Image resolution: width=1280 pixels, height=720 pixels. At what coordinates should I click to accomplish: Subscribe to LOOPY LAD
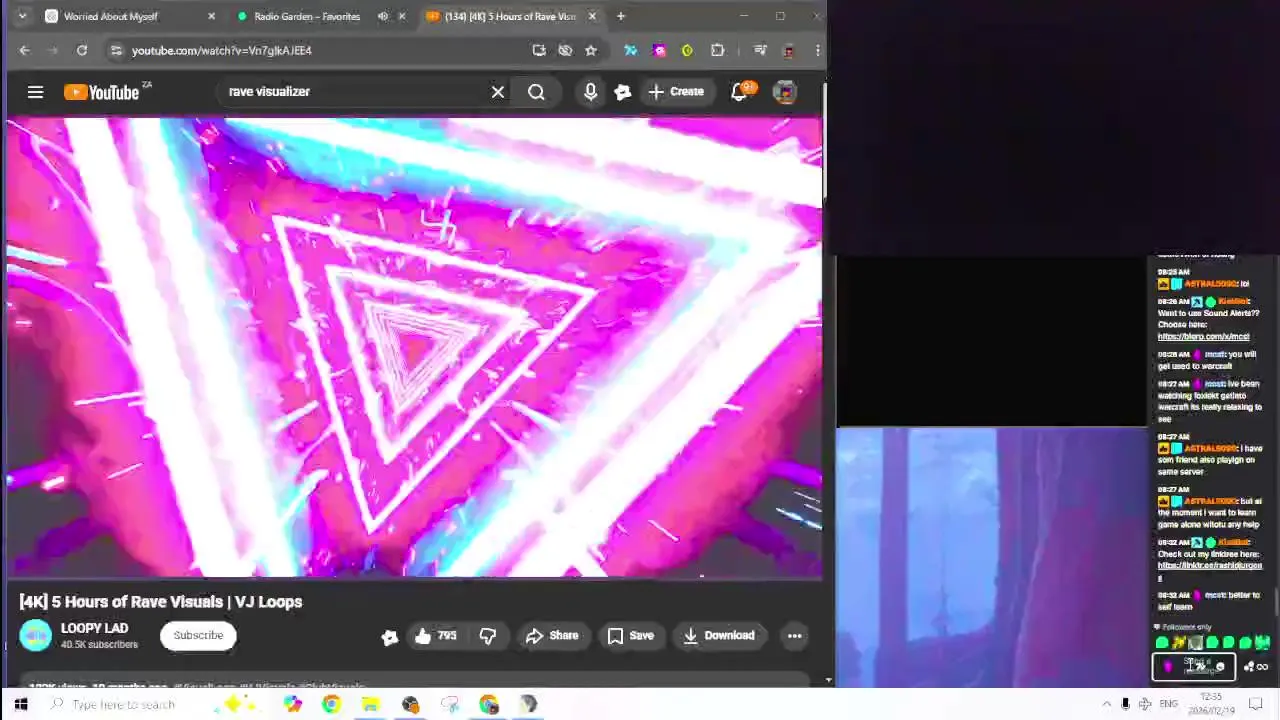click(198, 635)
